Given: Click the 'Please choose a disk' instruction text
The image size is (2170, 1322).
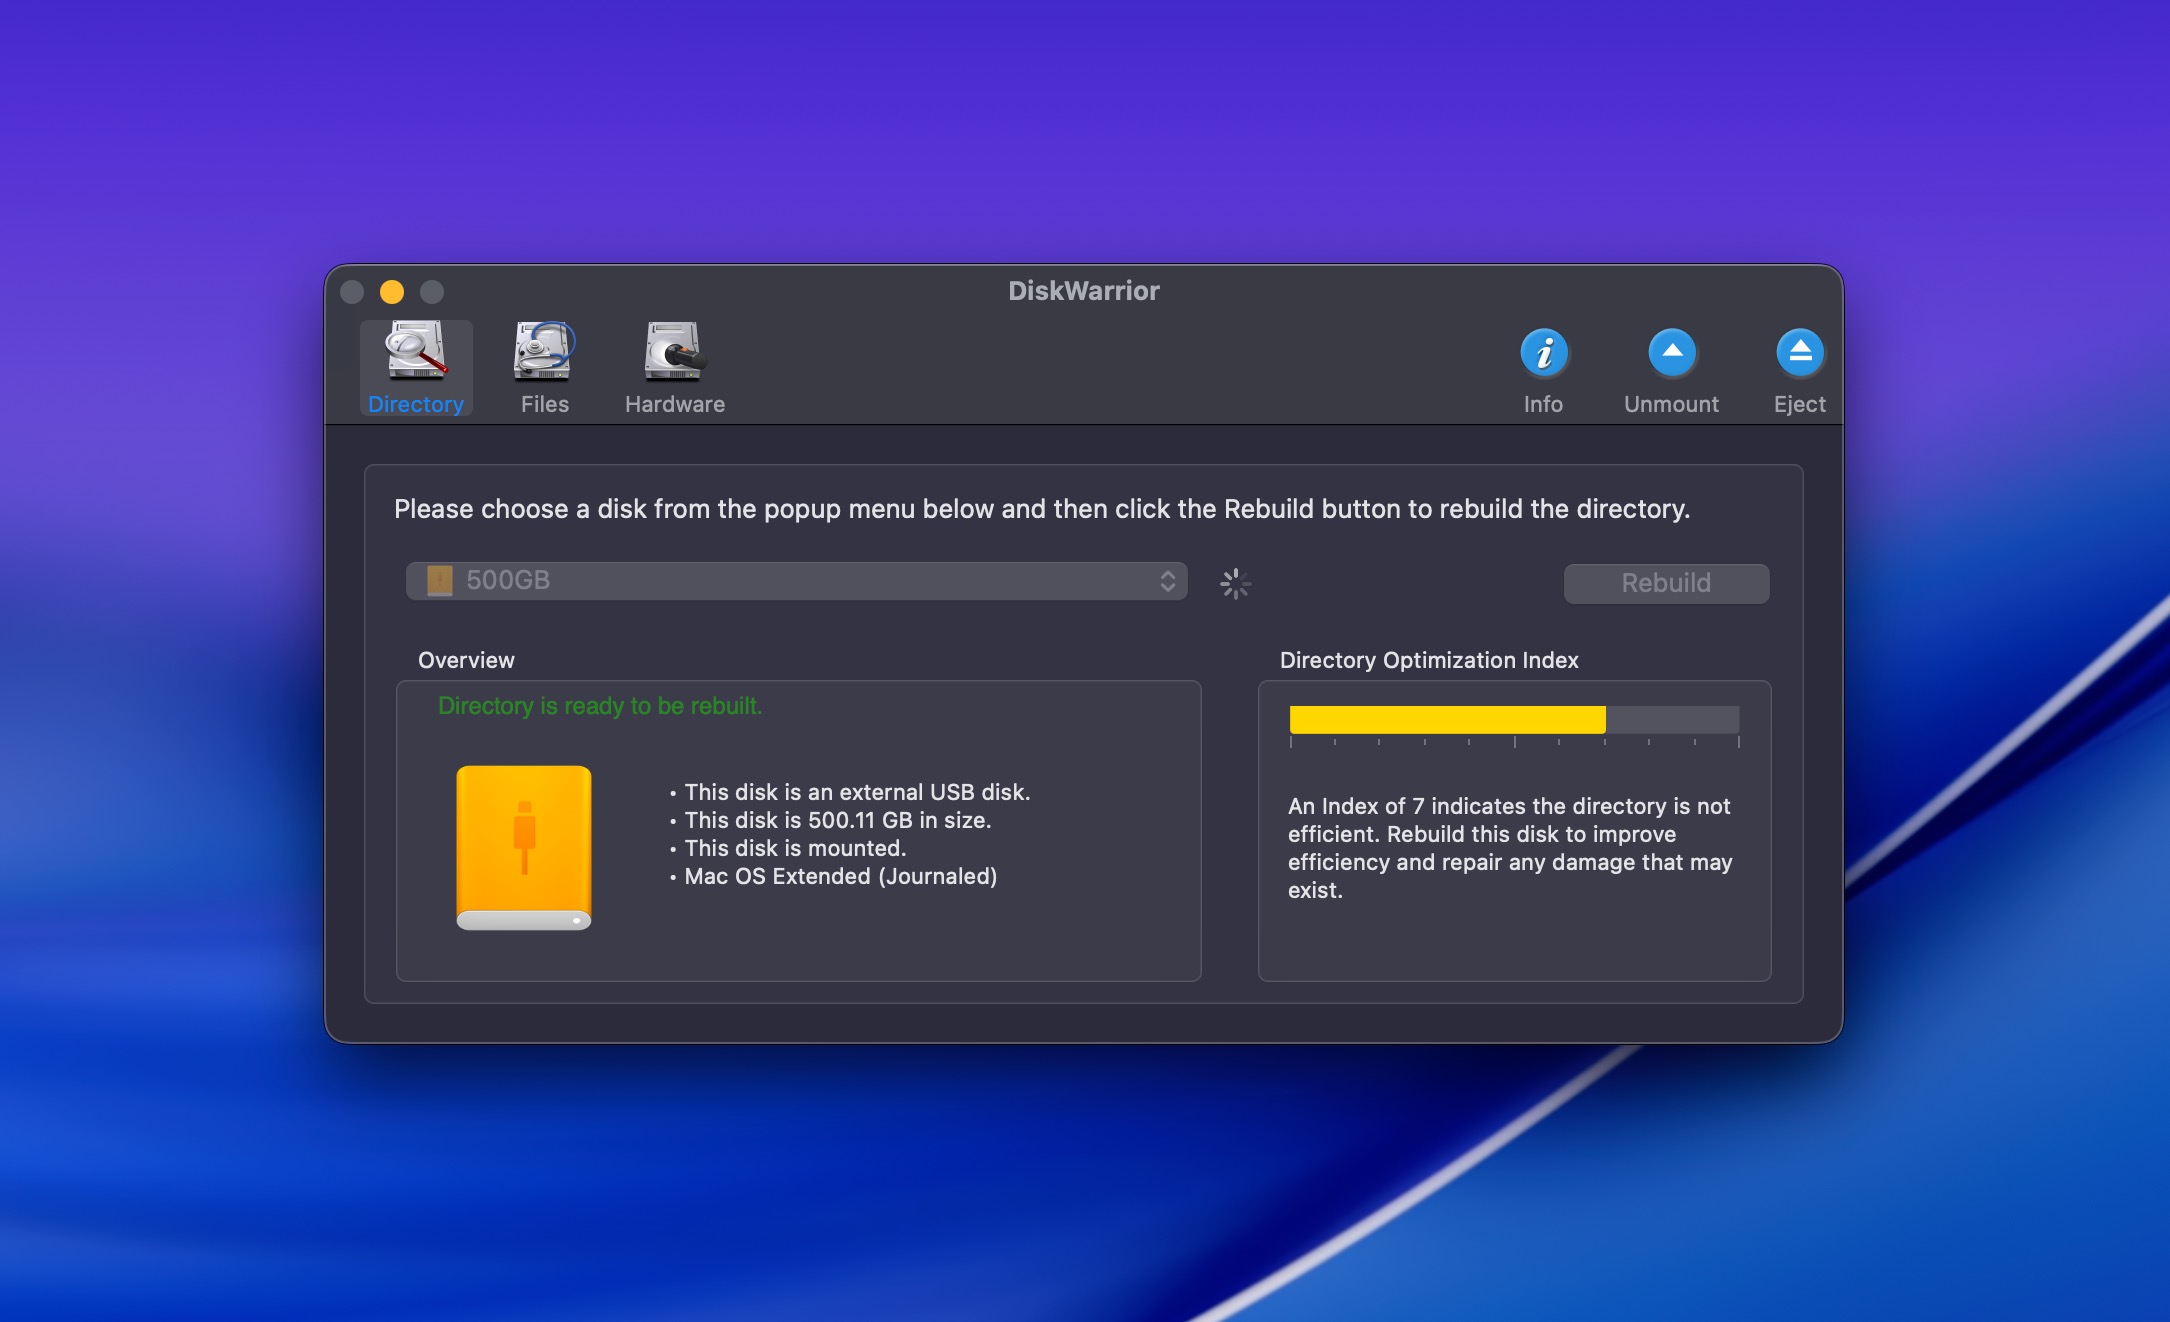Looking at the screenshot, I should pos(1042,509).
